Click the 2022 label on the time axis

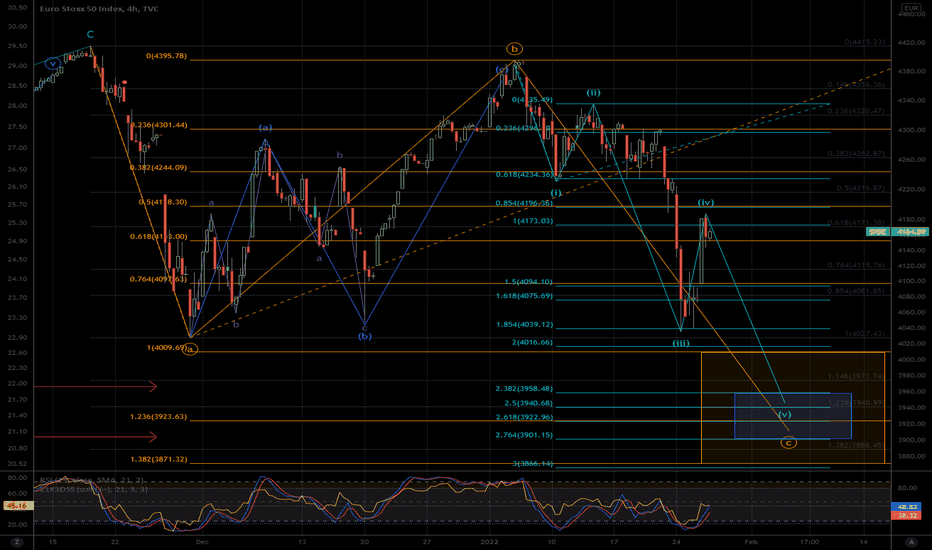tap(489, 542)
